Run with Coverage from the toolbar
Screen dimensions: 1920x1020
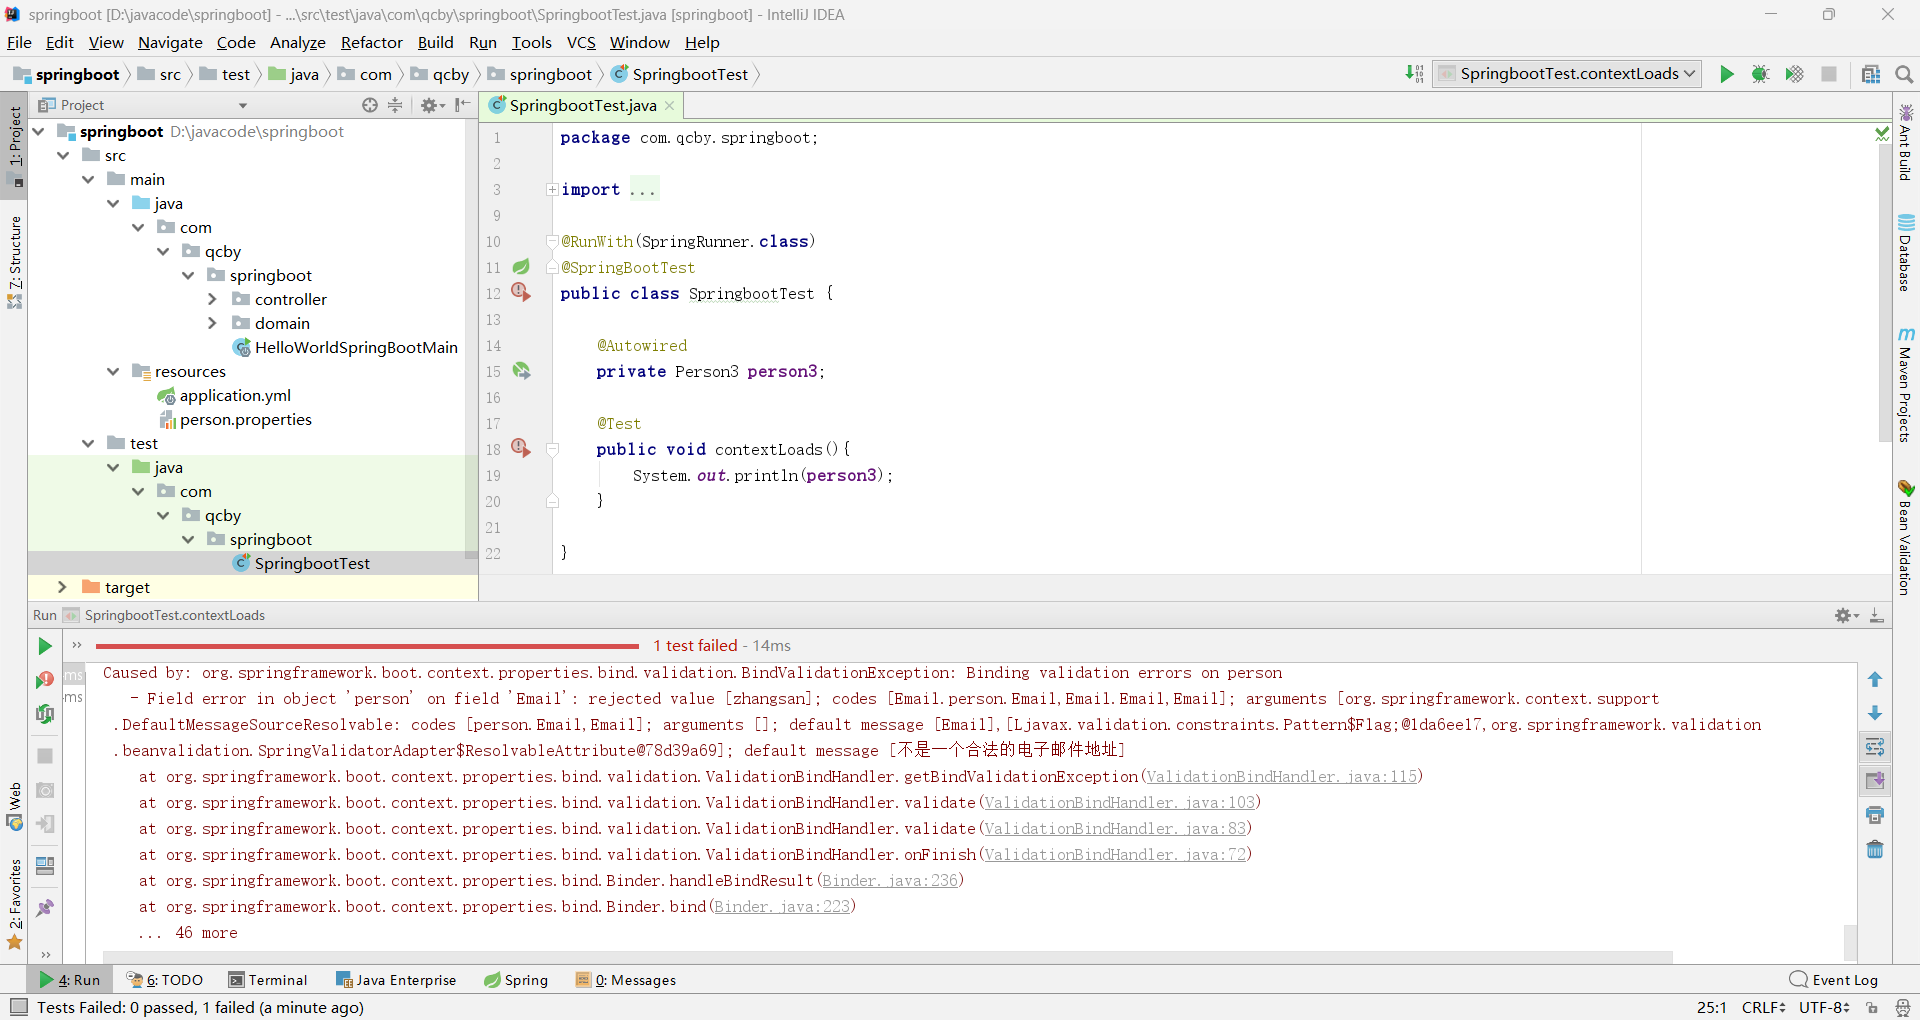click(x=1794, y=74)
